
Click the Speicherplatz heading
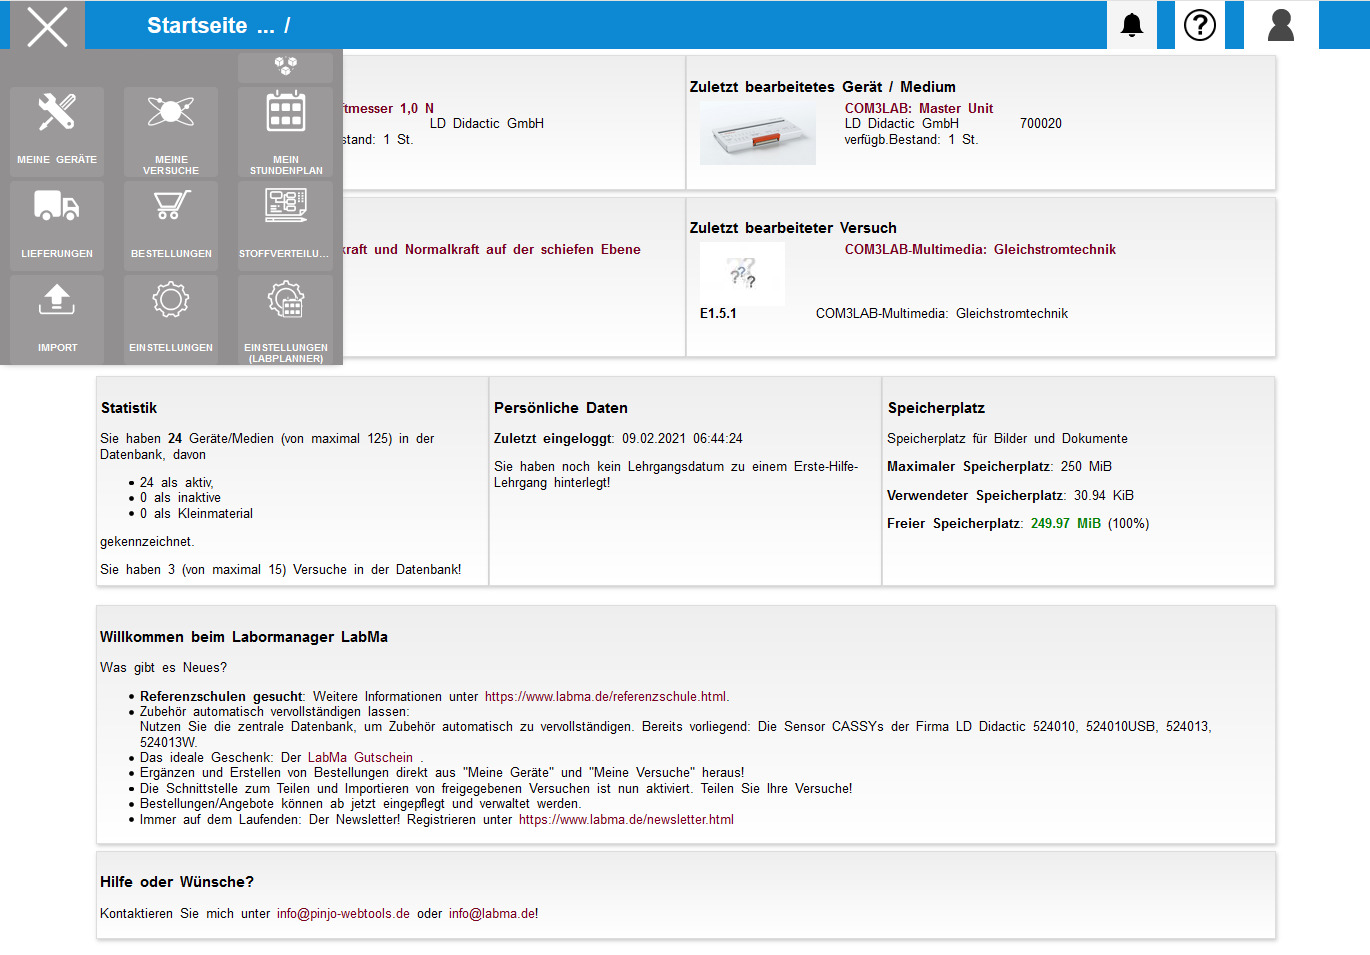[x=936, y=408]
